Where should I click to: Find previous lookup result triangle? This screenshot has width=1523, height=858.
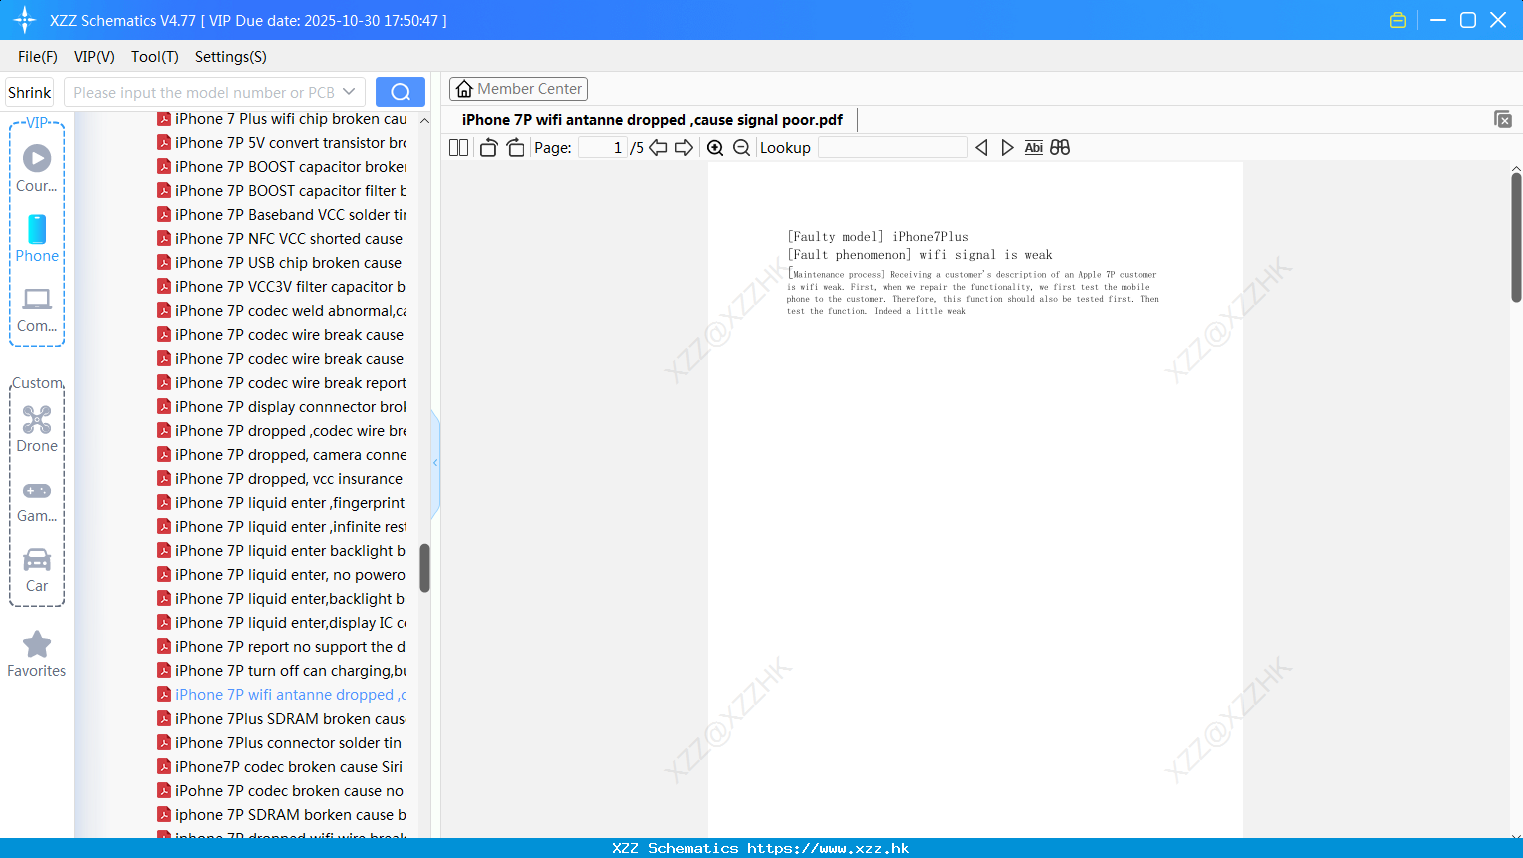tap(981, 147)
